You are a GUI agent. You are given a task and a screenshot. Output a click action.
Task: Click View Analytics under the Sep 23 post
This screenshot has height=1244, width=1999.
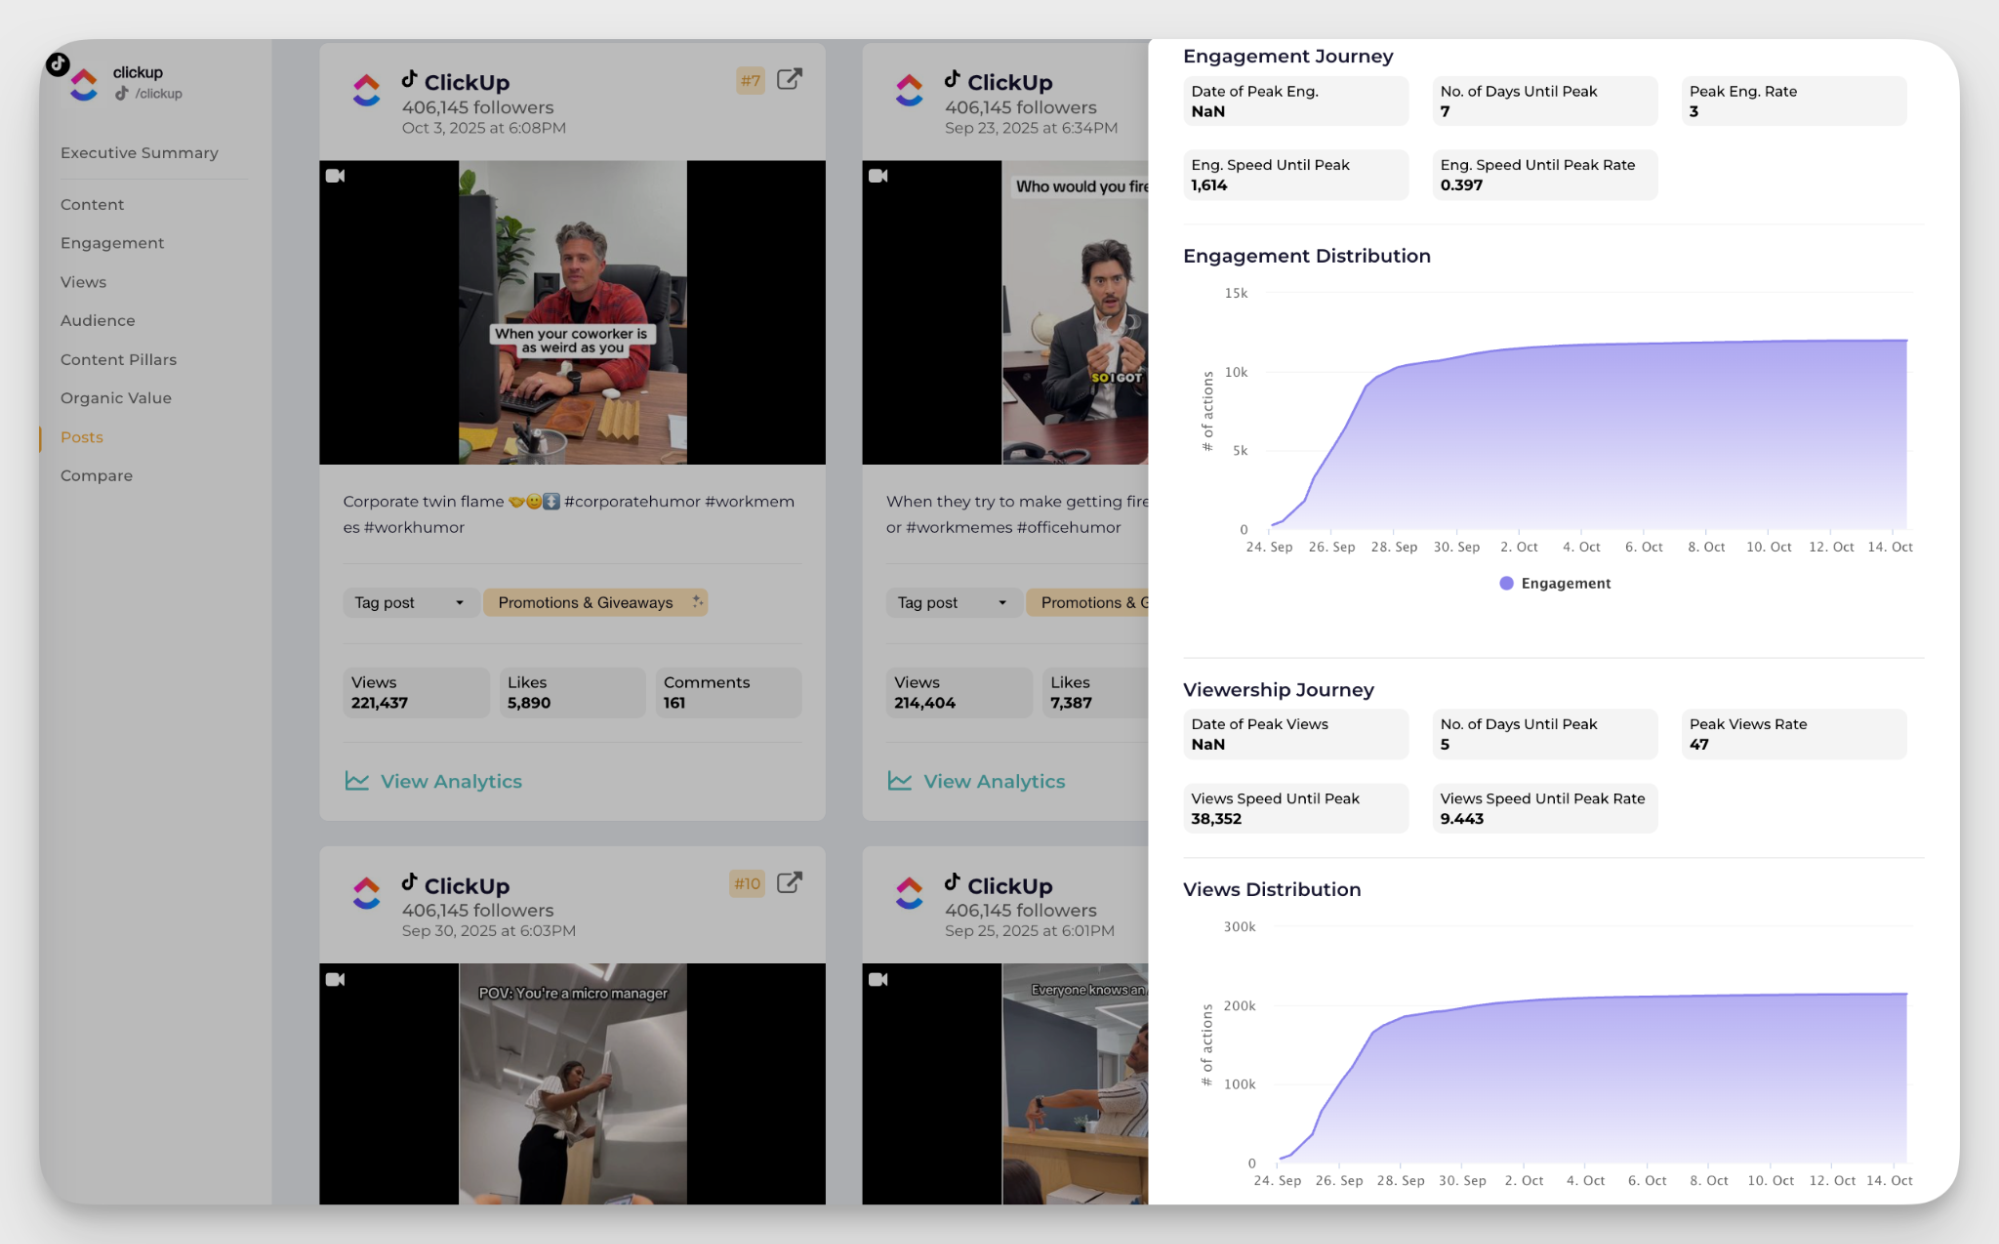click(994, 781)
